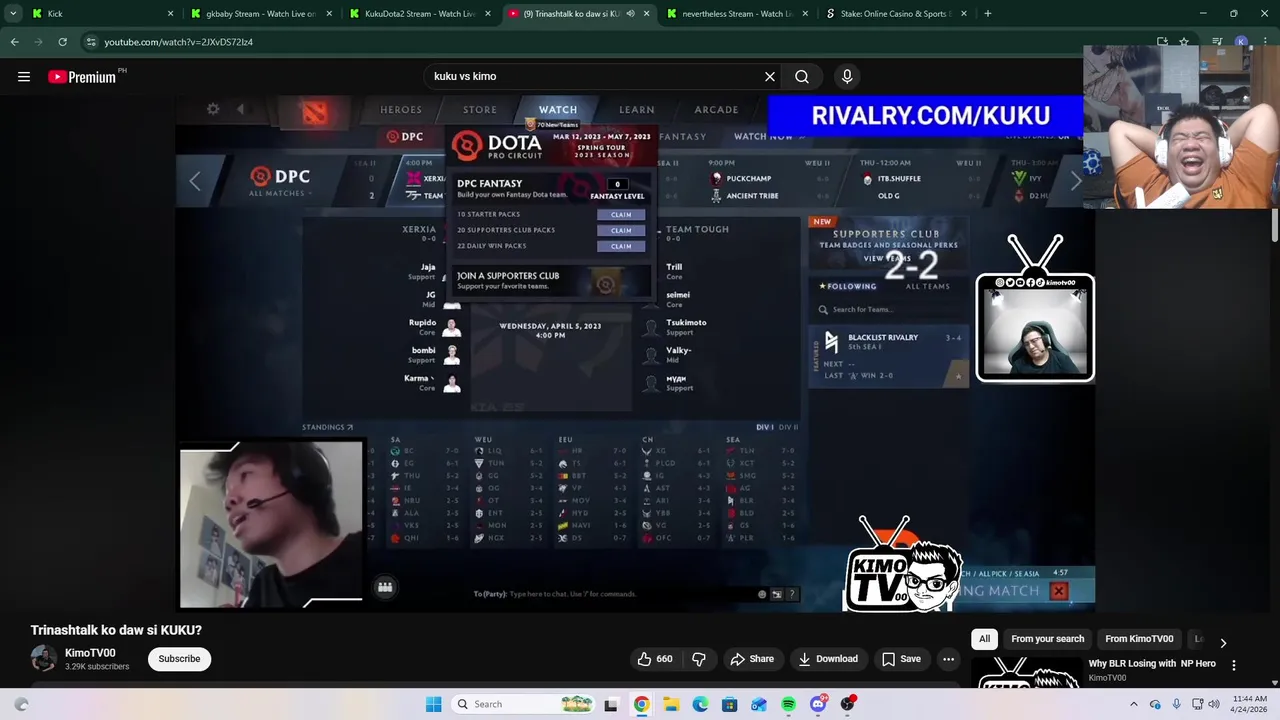This screenshot has height=720, width=1280.
Task: Bookmark this page with the star
Action: coord(1184,42)
